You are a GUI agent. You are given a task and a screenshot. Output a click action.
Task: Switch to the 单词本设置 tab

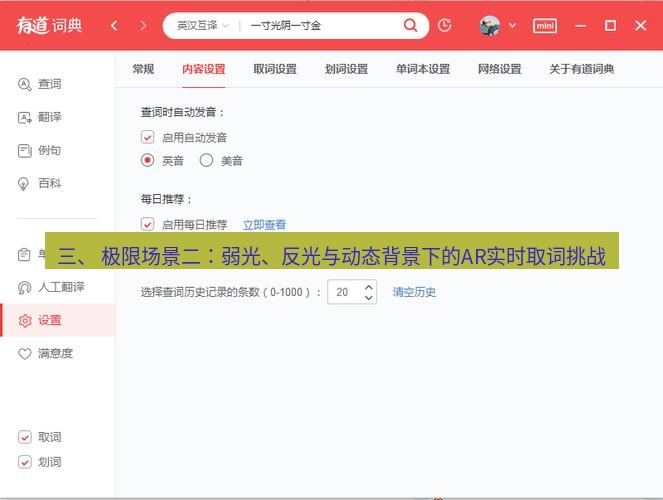pyautogui.click(x=423, y=69)
